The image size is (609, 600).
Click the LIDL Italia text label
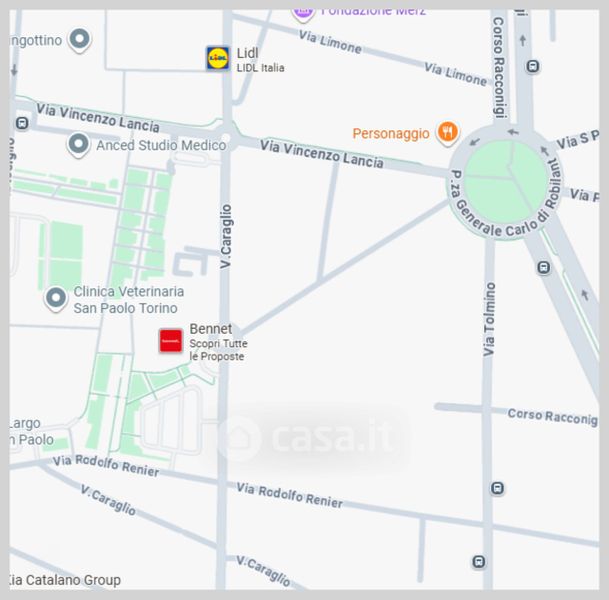coord(261,68)
